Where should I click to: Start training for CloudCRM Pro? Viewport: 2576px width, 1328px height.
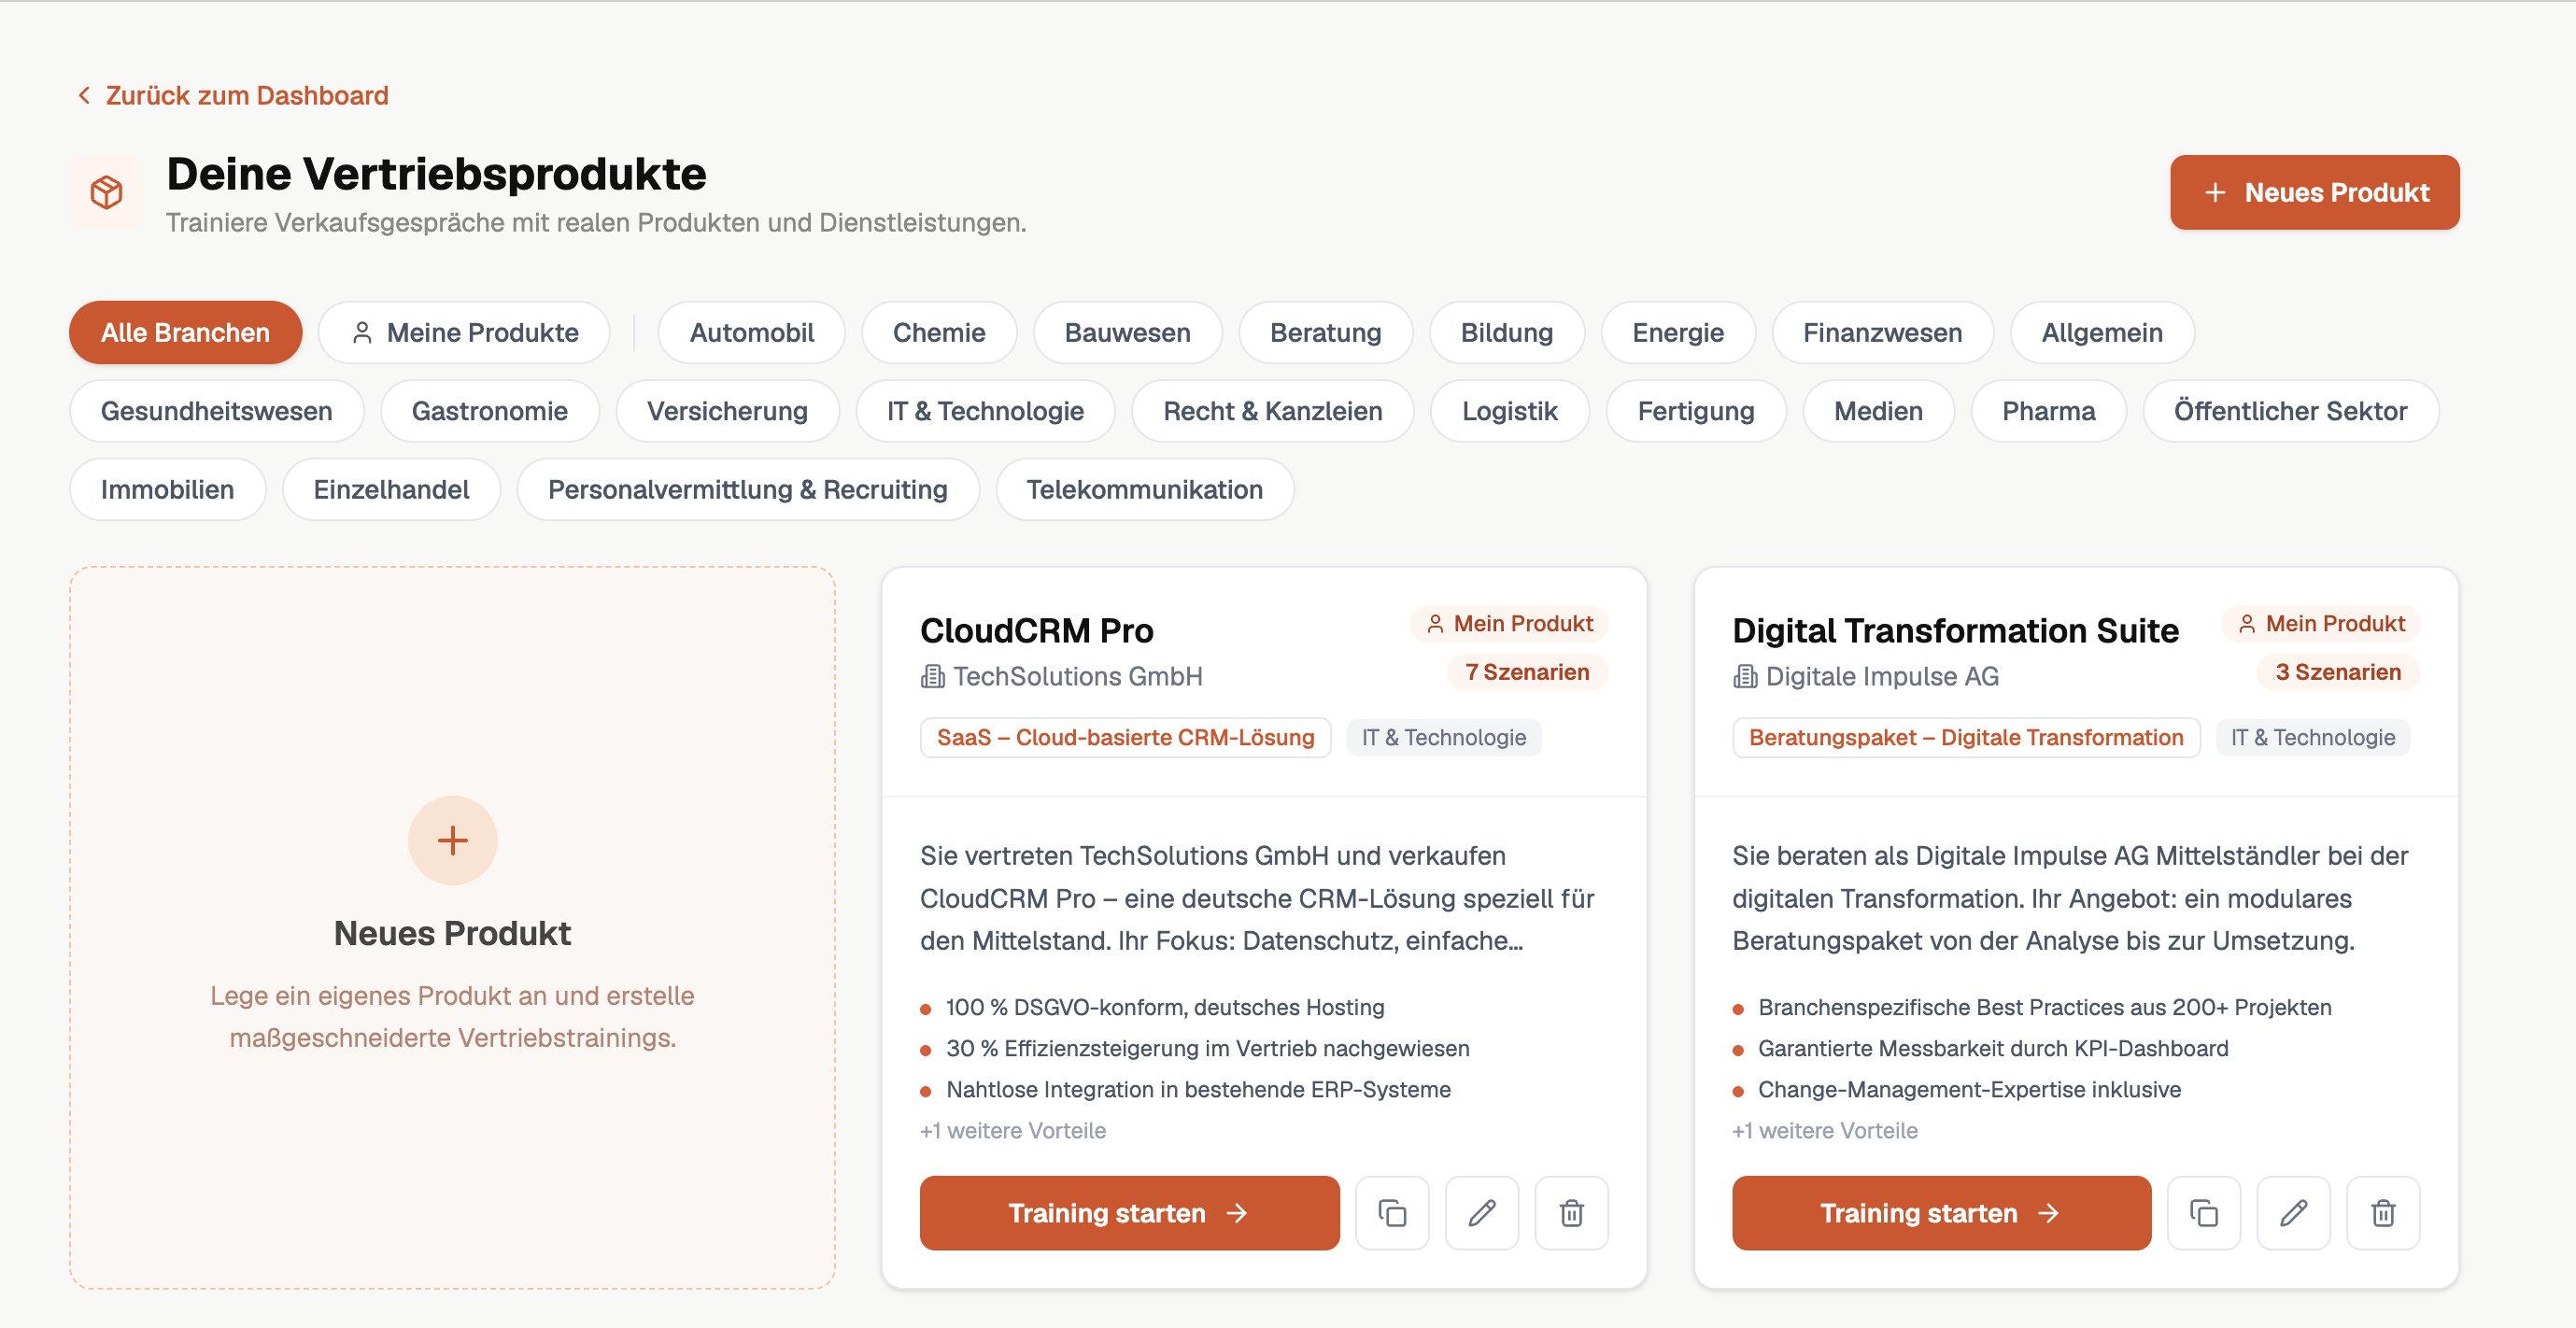1129,1213
